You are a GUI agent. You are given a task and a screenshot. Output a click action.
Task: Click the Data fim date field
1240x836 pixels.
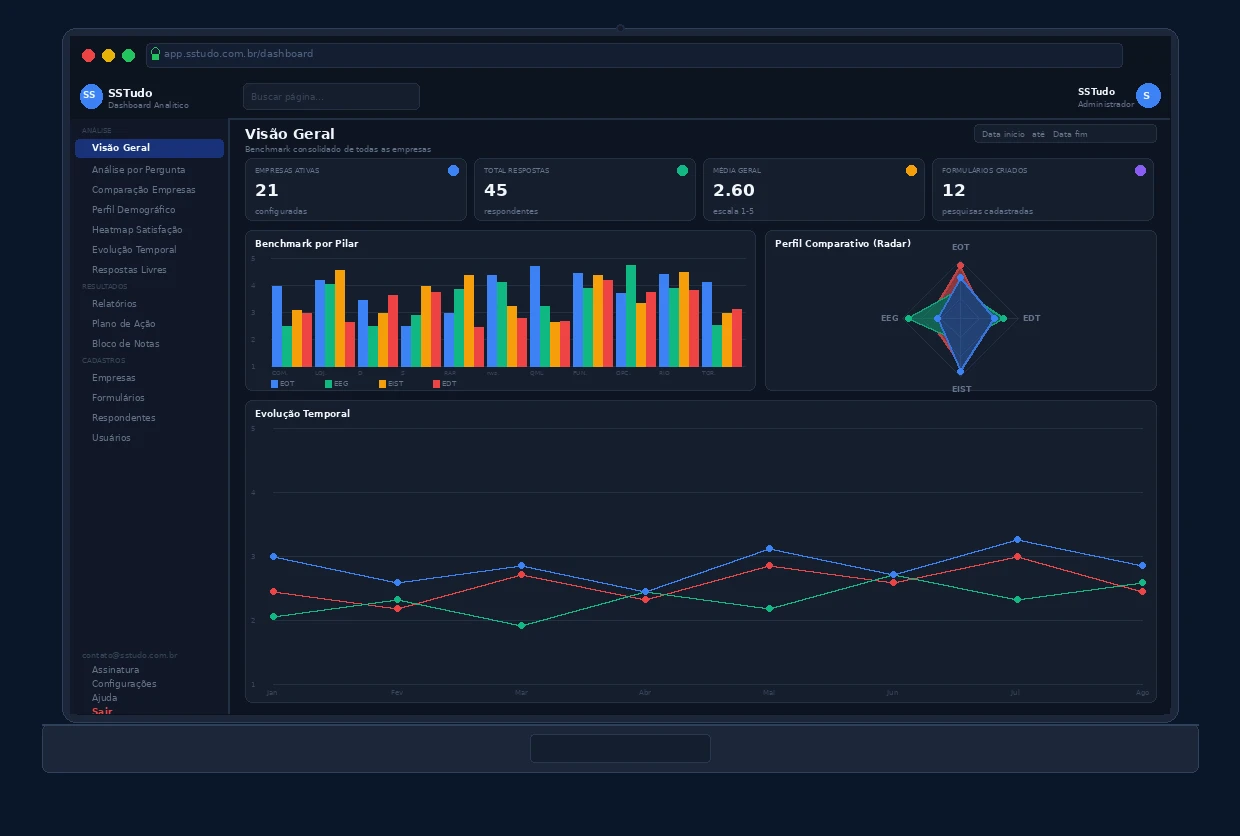[1070, 134]
